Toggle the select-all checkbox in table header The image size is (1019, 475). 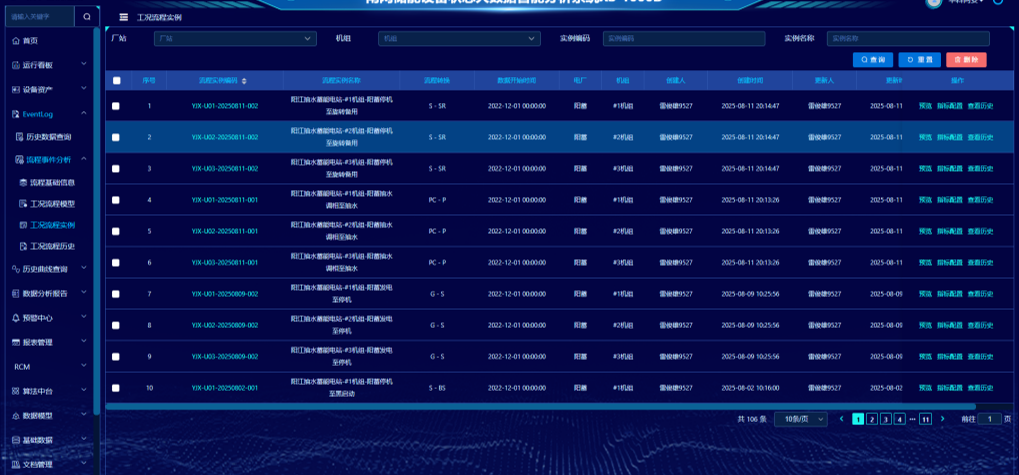tap(116, 81)
